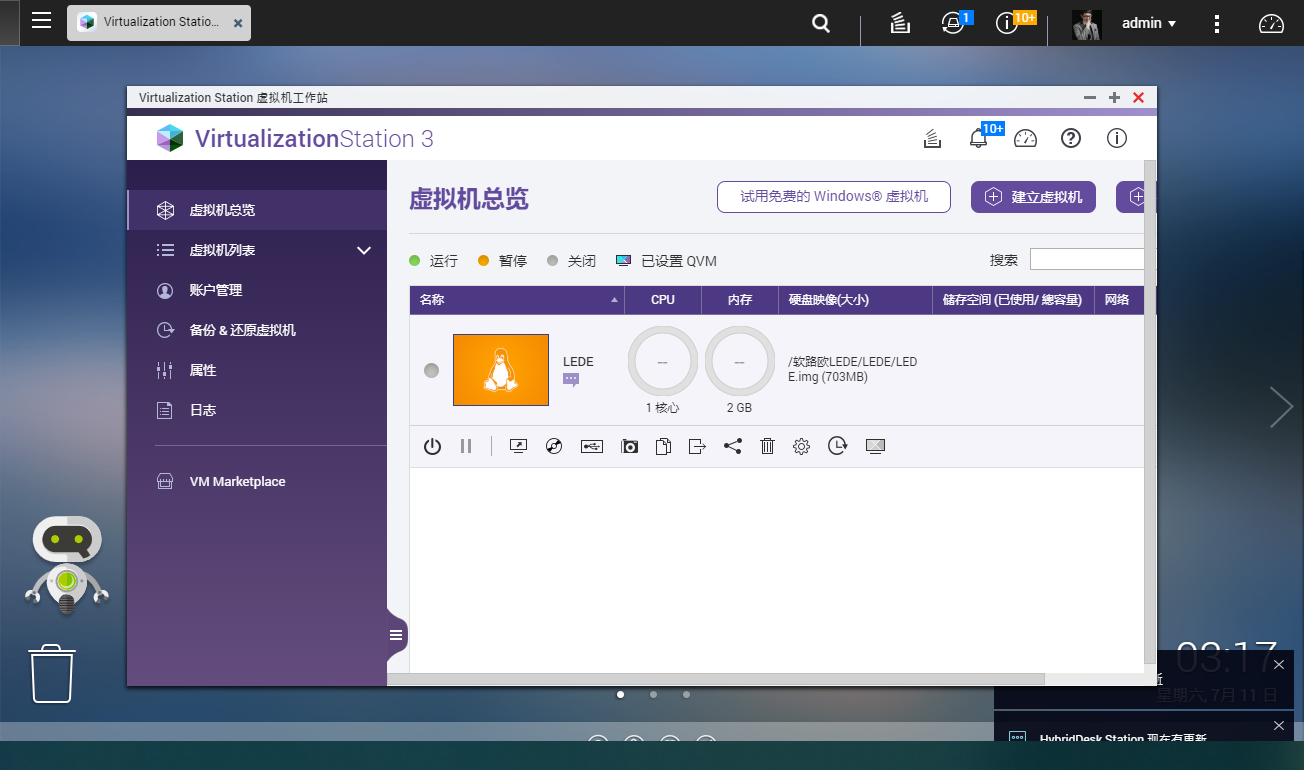Go to 备份 & 还原虚拟机
This screenshot has width=1304, height=770.
pyautogui.click(x=242, y=330)
